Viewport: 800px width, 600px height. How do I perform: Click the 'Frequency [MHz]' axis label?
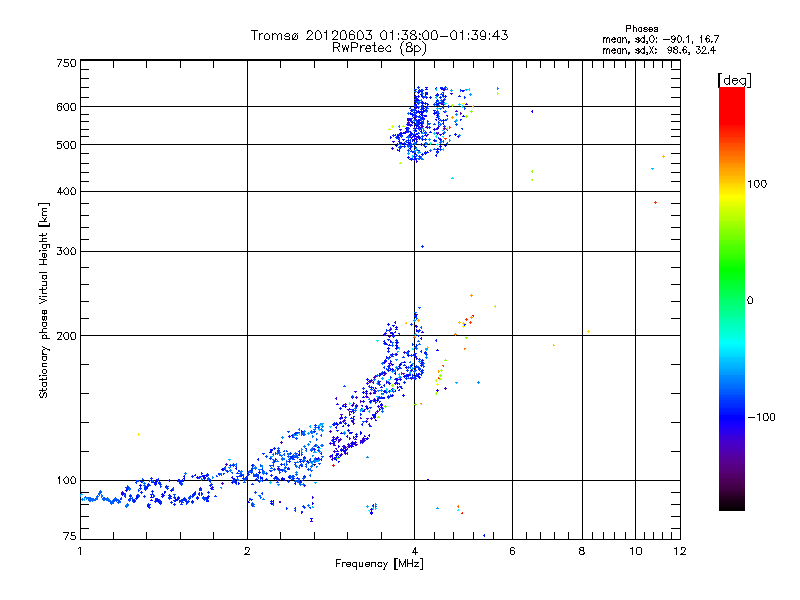[x=379, y=564]
